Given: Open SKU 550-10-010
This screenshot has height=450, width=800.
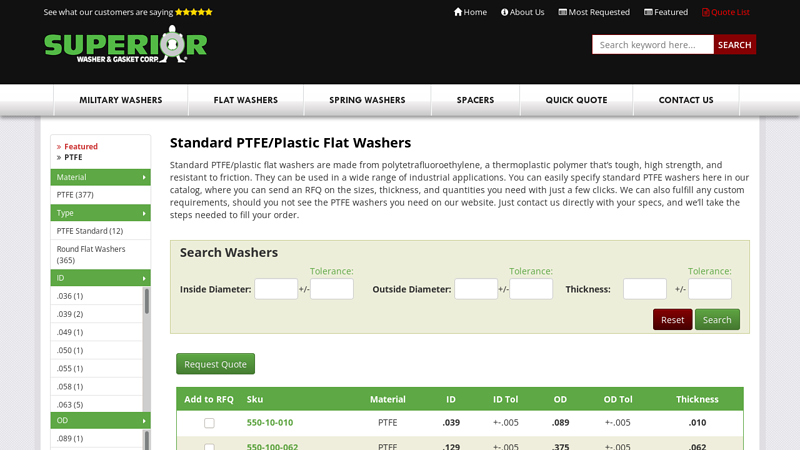Looking at the screenshot, I should (270, 422).
